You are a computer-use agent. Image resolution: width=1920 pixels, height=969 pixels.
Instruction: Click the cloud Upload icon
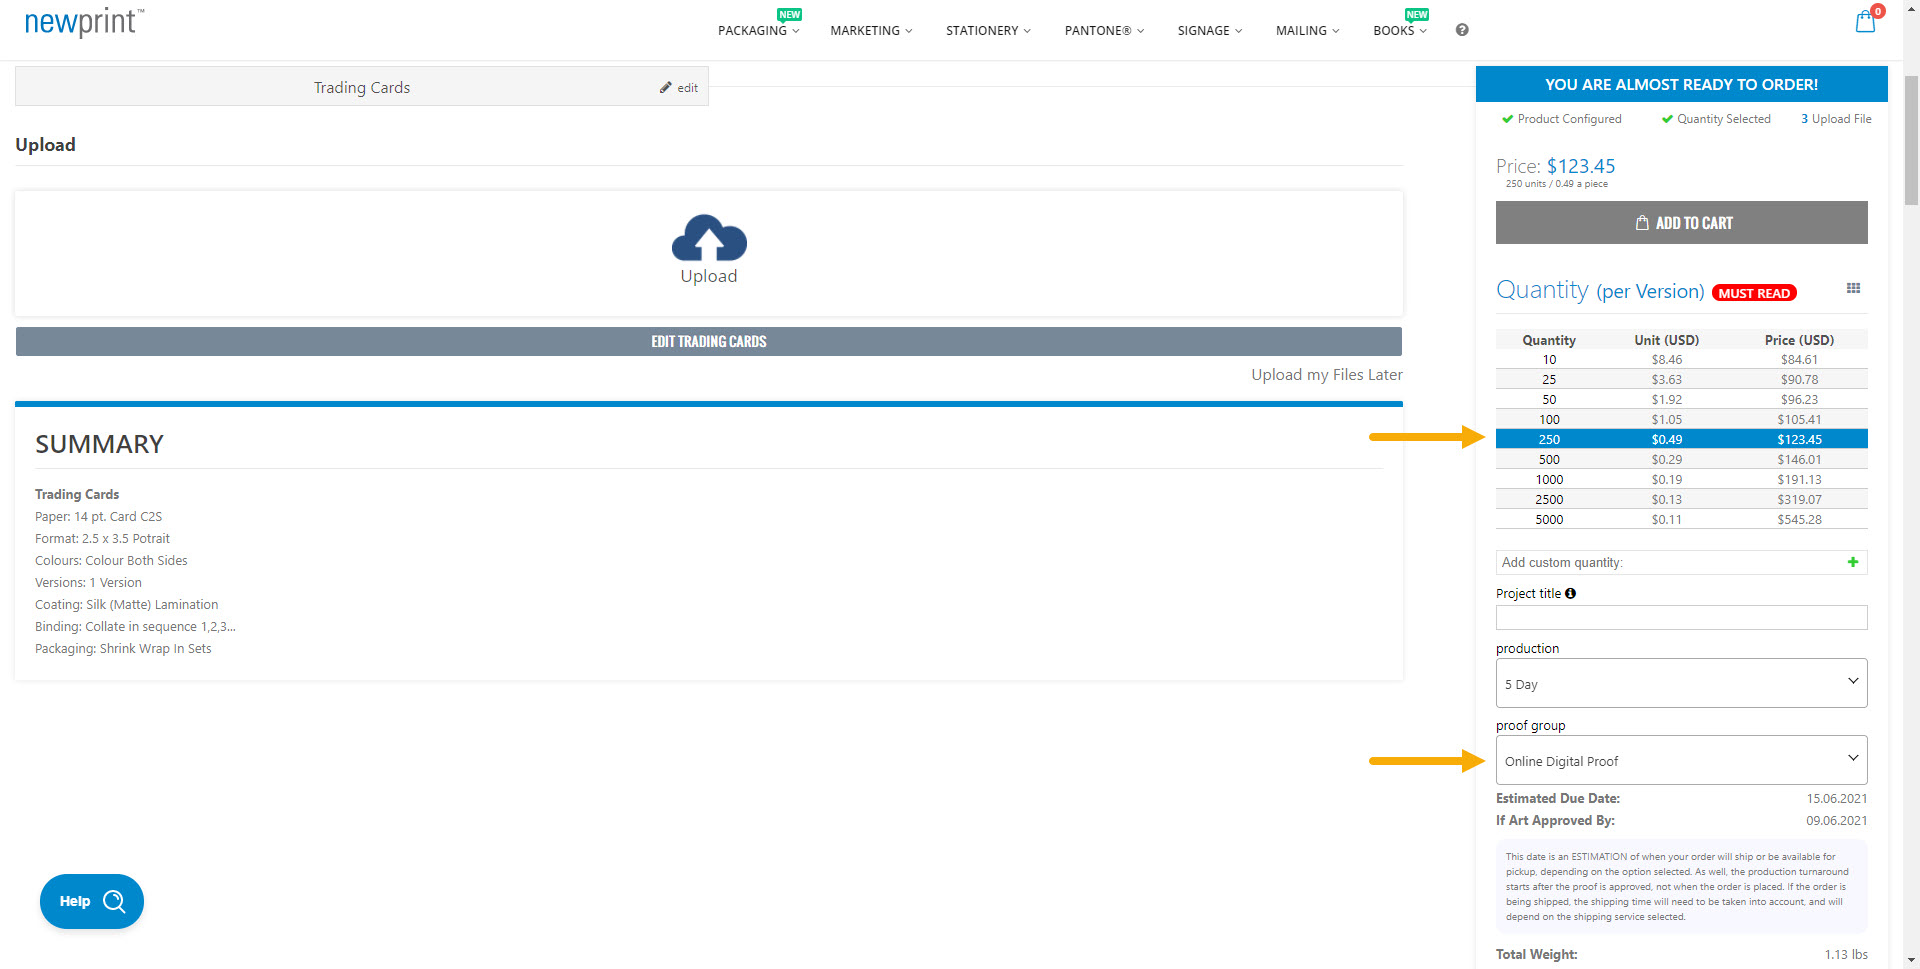point(709,239)
